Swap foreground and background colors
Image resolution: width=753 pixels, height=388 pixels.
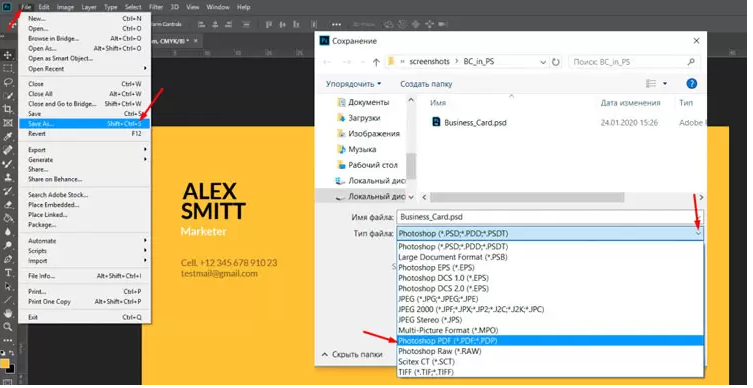coord(12,353)
